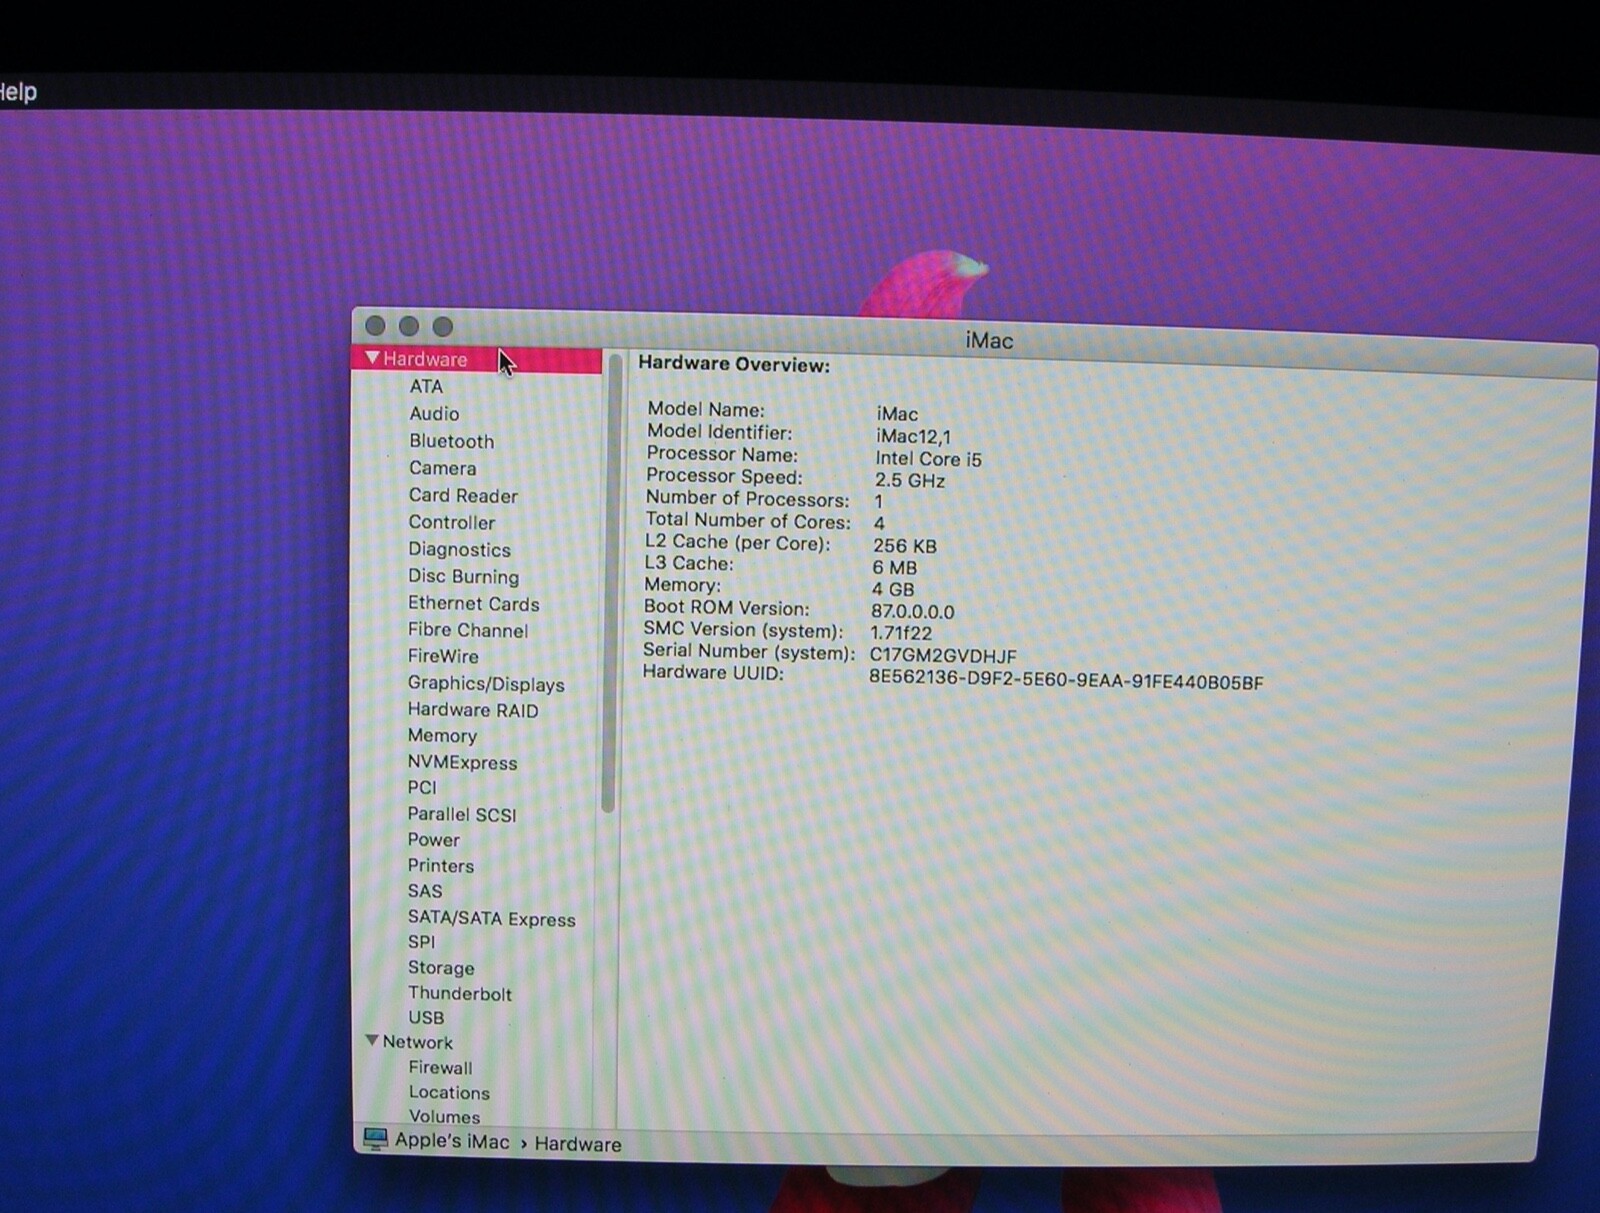Screen dimensions: 1600x1213
Task: Click the Memory value 4 GB
Action: click(x=892, y=589)
